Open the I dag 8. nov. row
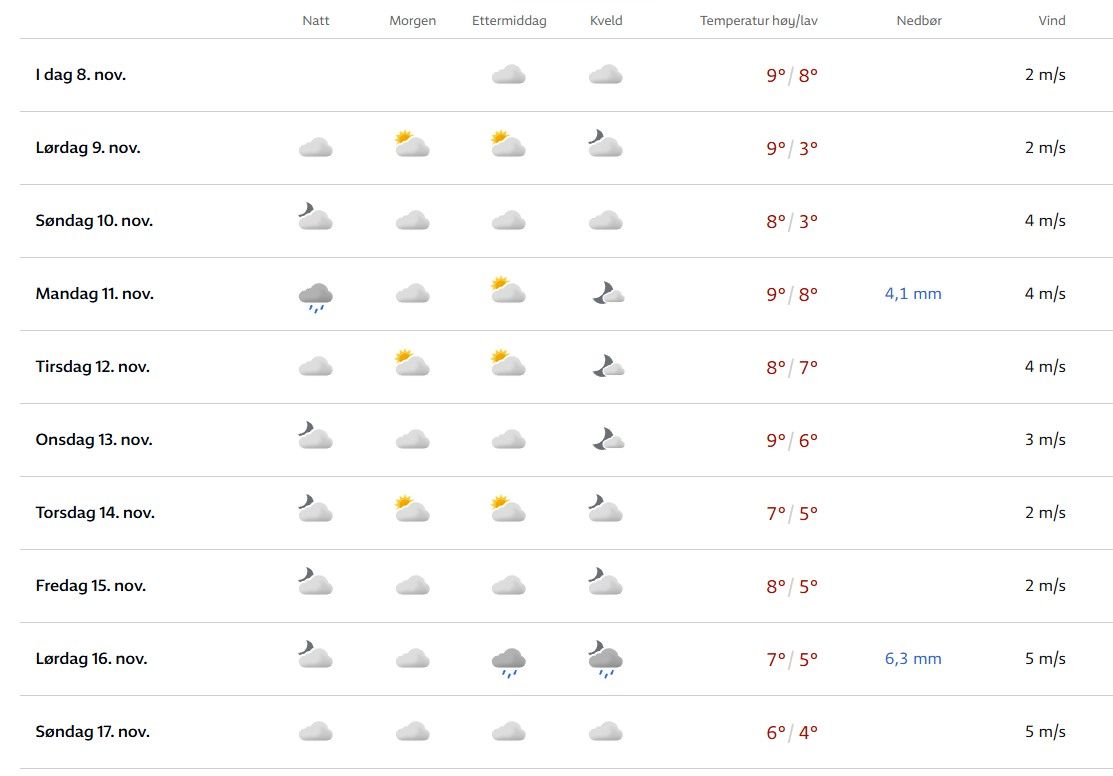The width and height of the screenshot is (1113, 776). [x=81, y=74]
